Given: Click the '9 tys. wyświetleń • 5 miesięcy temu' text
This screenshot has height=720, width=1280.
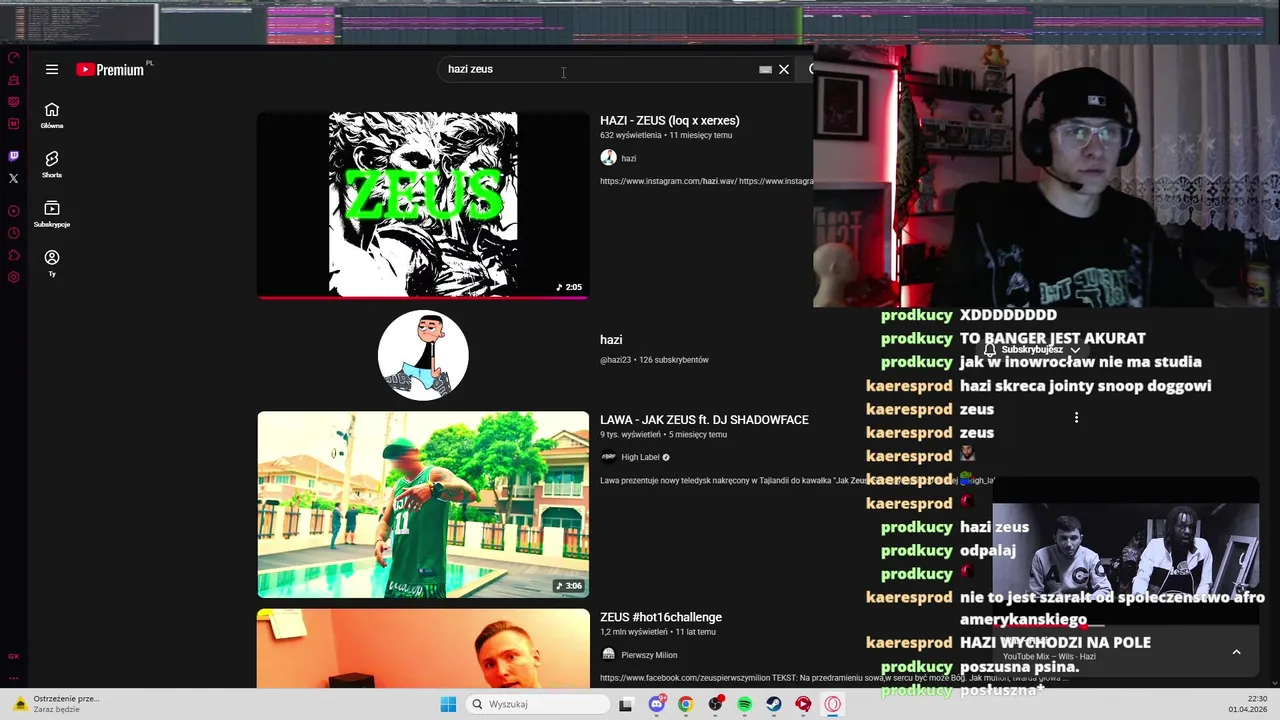Looking at the screenshot, I should 663,435.
